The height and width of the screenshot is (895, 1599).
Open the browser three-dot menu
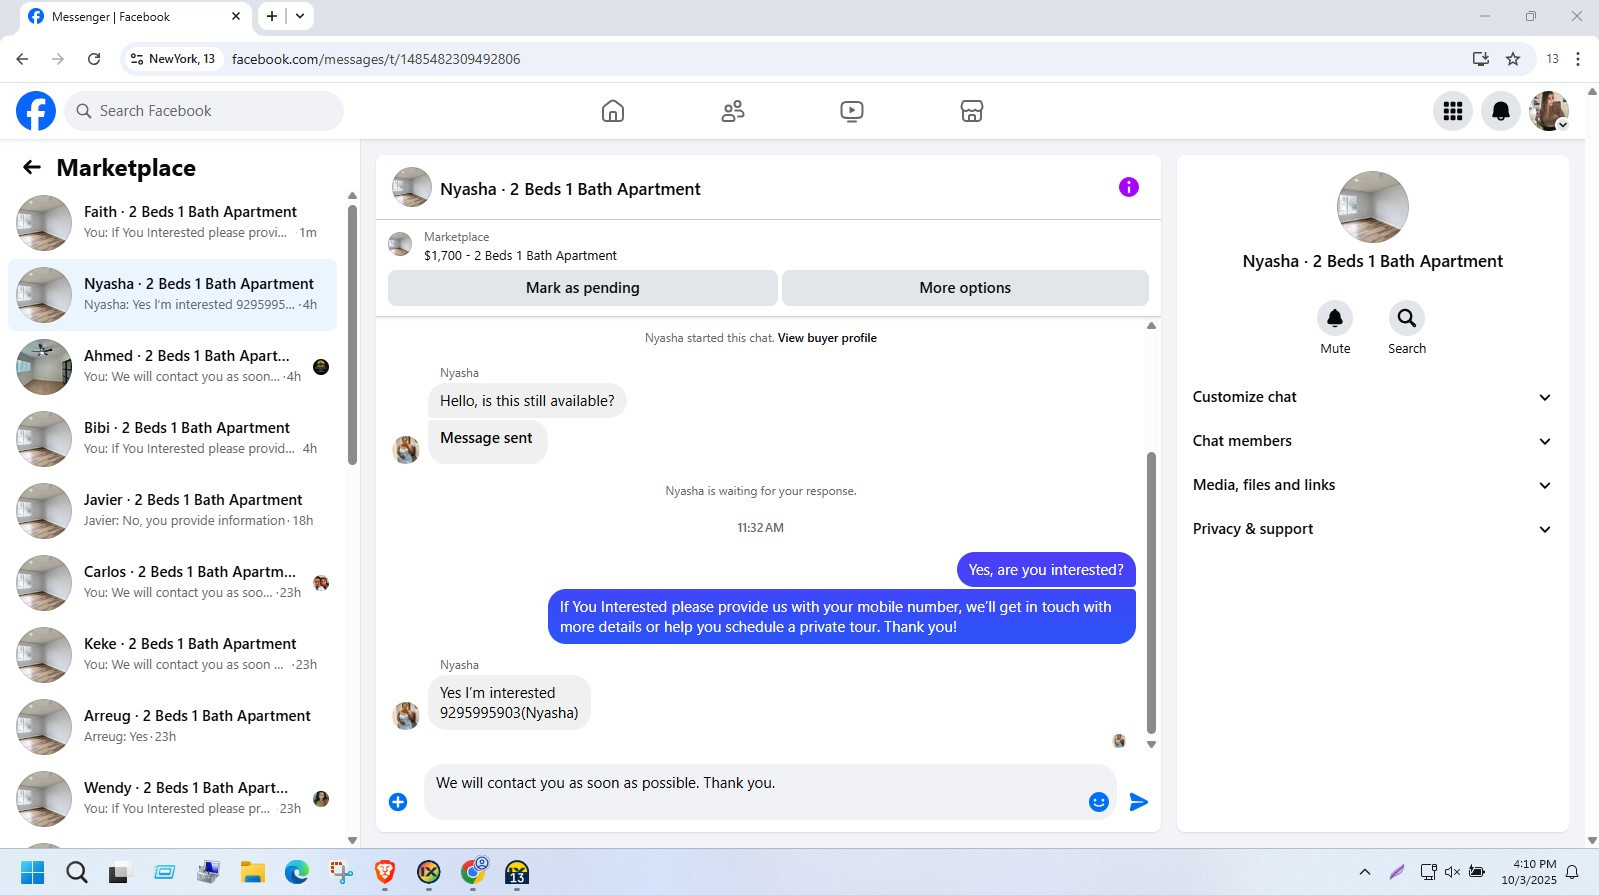1578,59
